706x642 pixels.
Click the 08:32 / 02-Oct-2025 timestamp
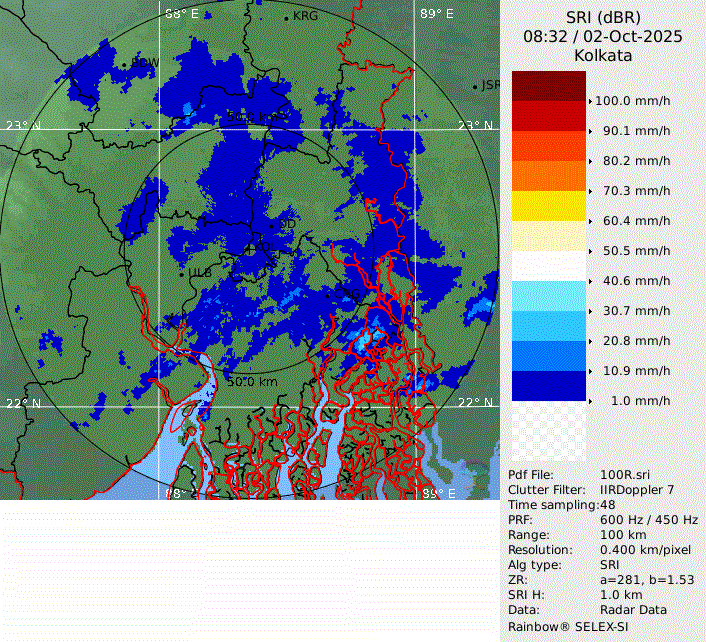(603, 36)
